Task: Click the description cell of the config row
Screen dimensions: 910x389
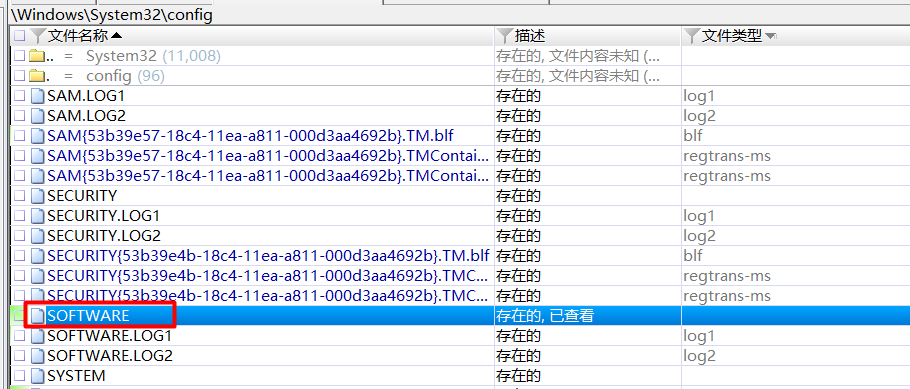Action: tap(578, 76)
